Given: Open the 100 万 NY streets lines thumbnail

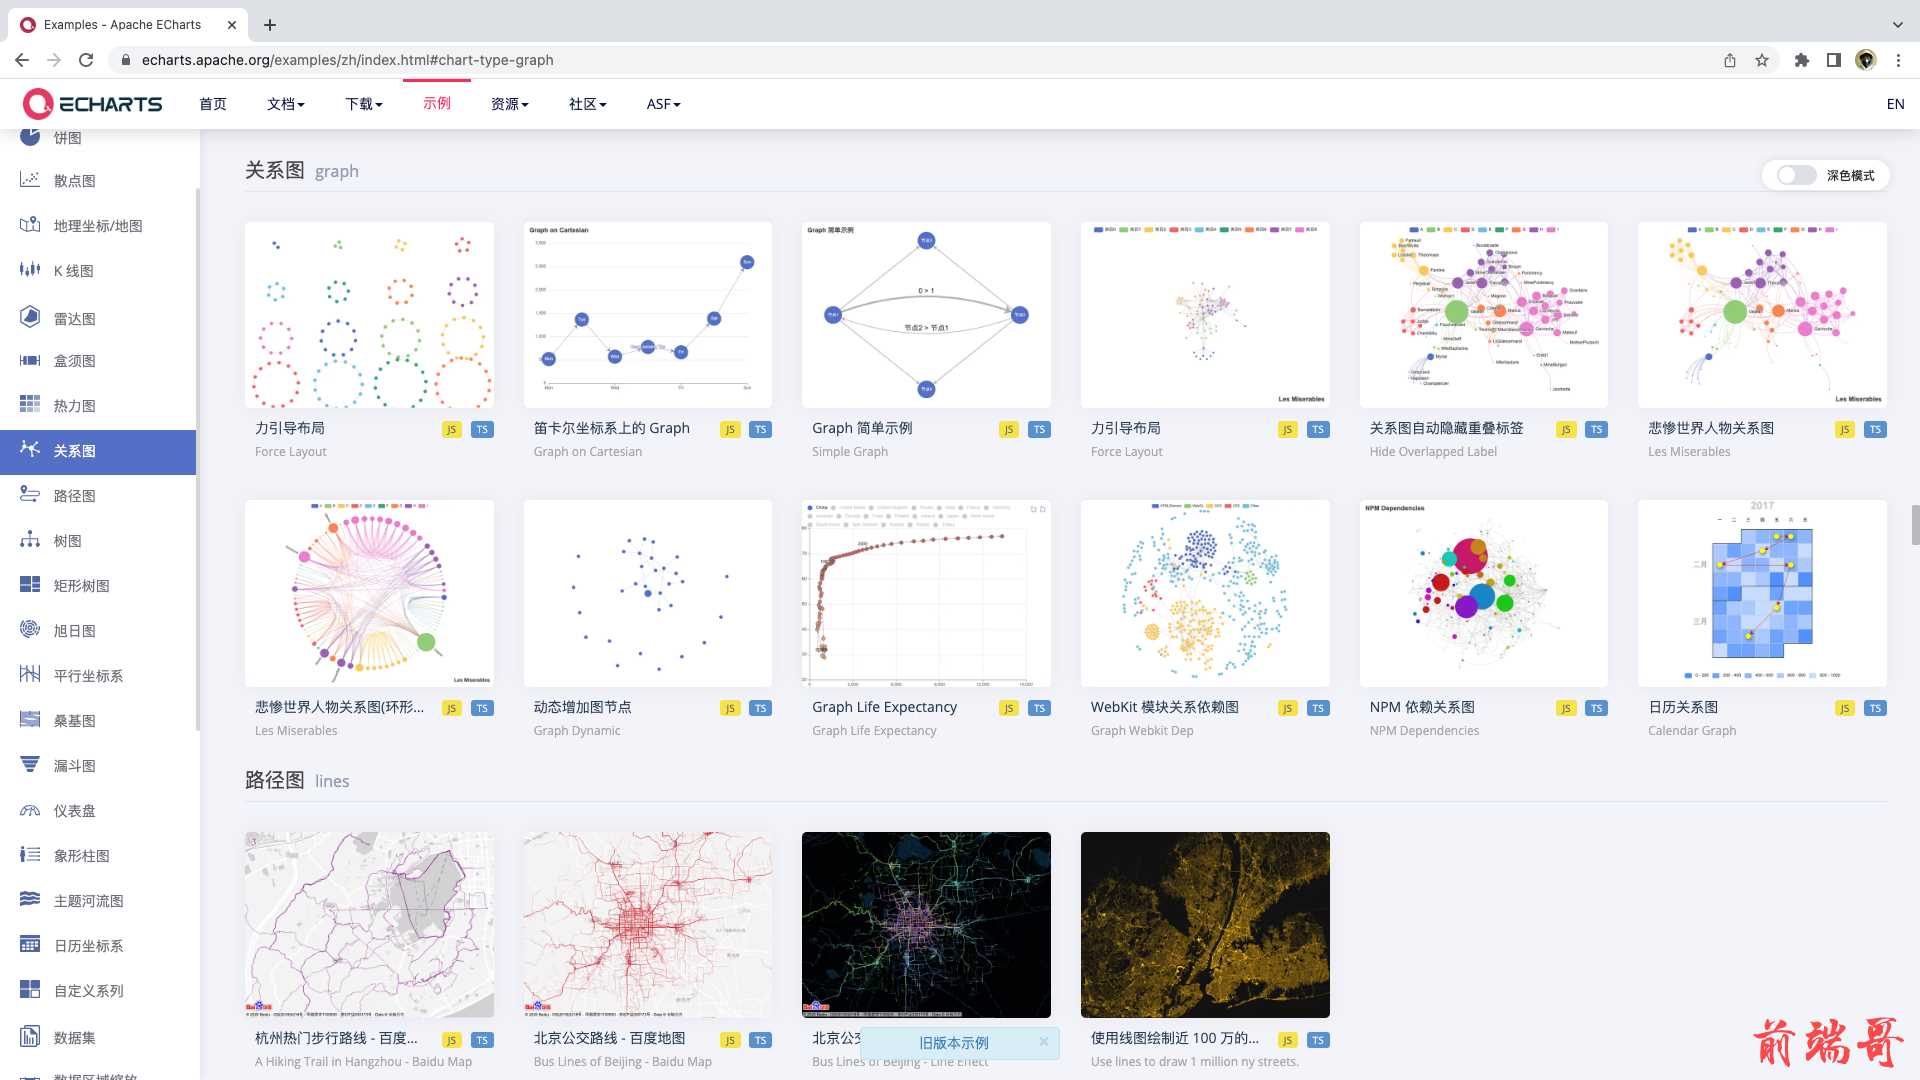Looking at the screenshot, I should click(1205, 925).
